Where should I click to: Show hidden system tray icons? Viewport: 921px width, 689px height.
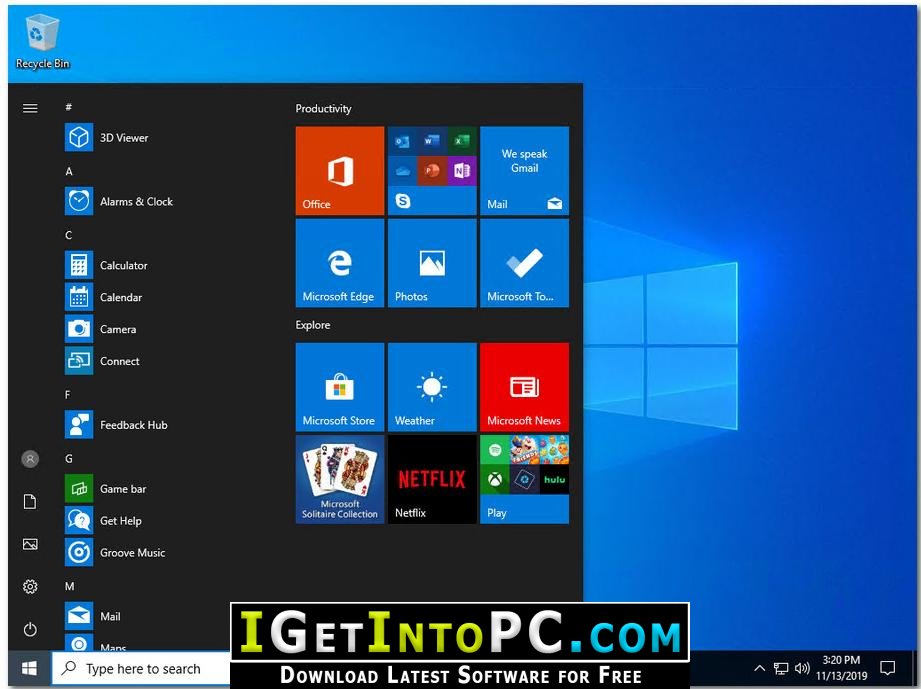[x=759, y=668]
